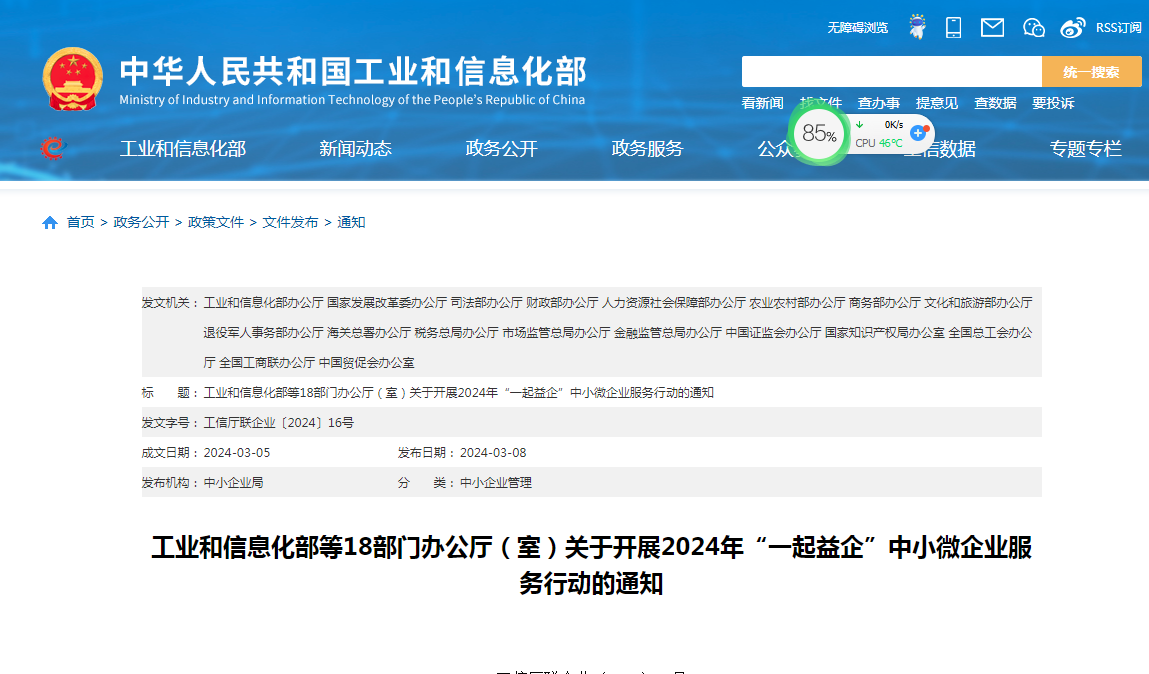Open the 政务服务 navigation menu
Viewport: 1149px width, 674px height.
[647, 149]
